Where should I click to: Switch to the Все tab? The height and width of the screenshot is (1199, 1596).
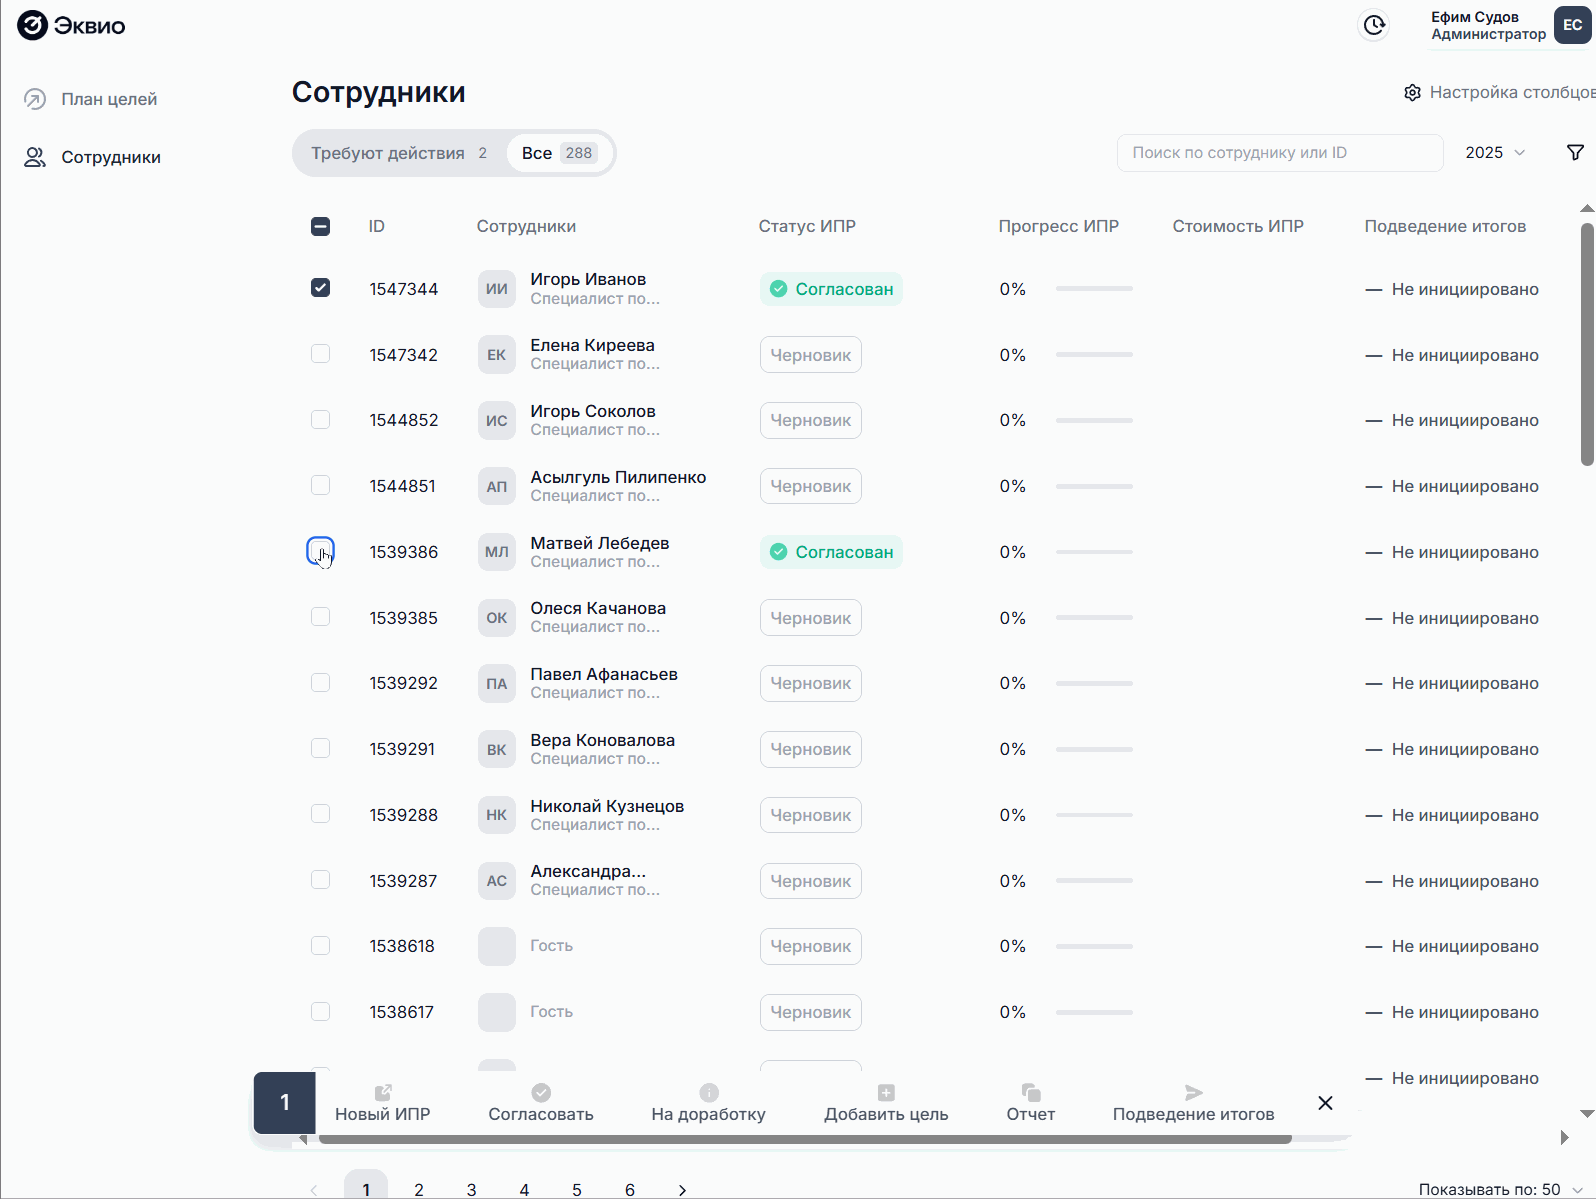(x=558, y=153)
